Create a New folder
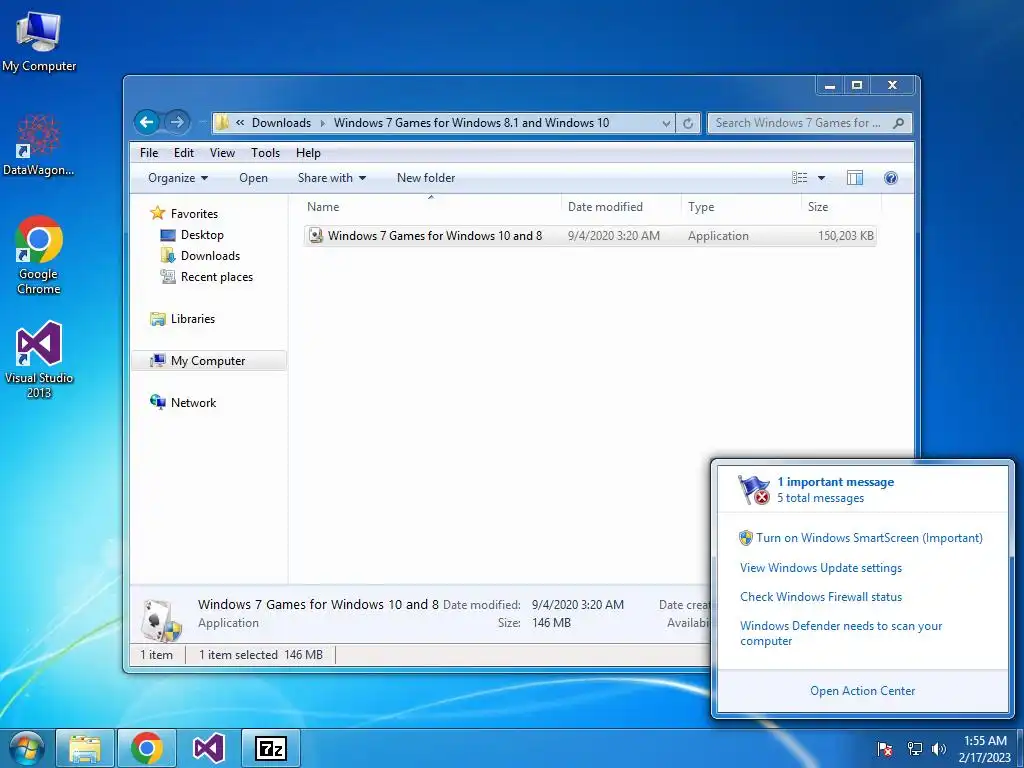 pyautogui.click(x=426, y=178)
